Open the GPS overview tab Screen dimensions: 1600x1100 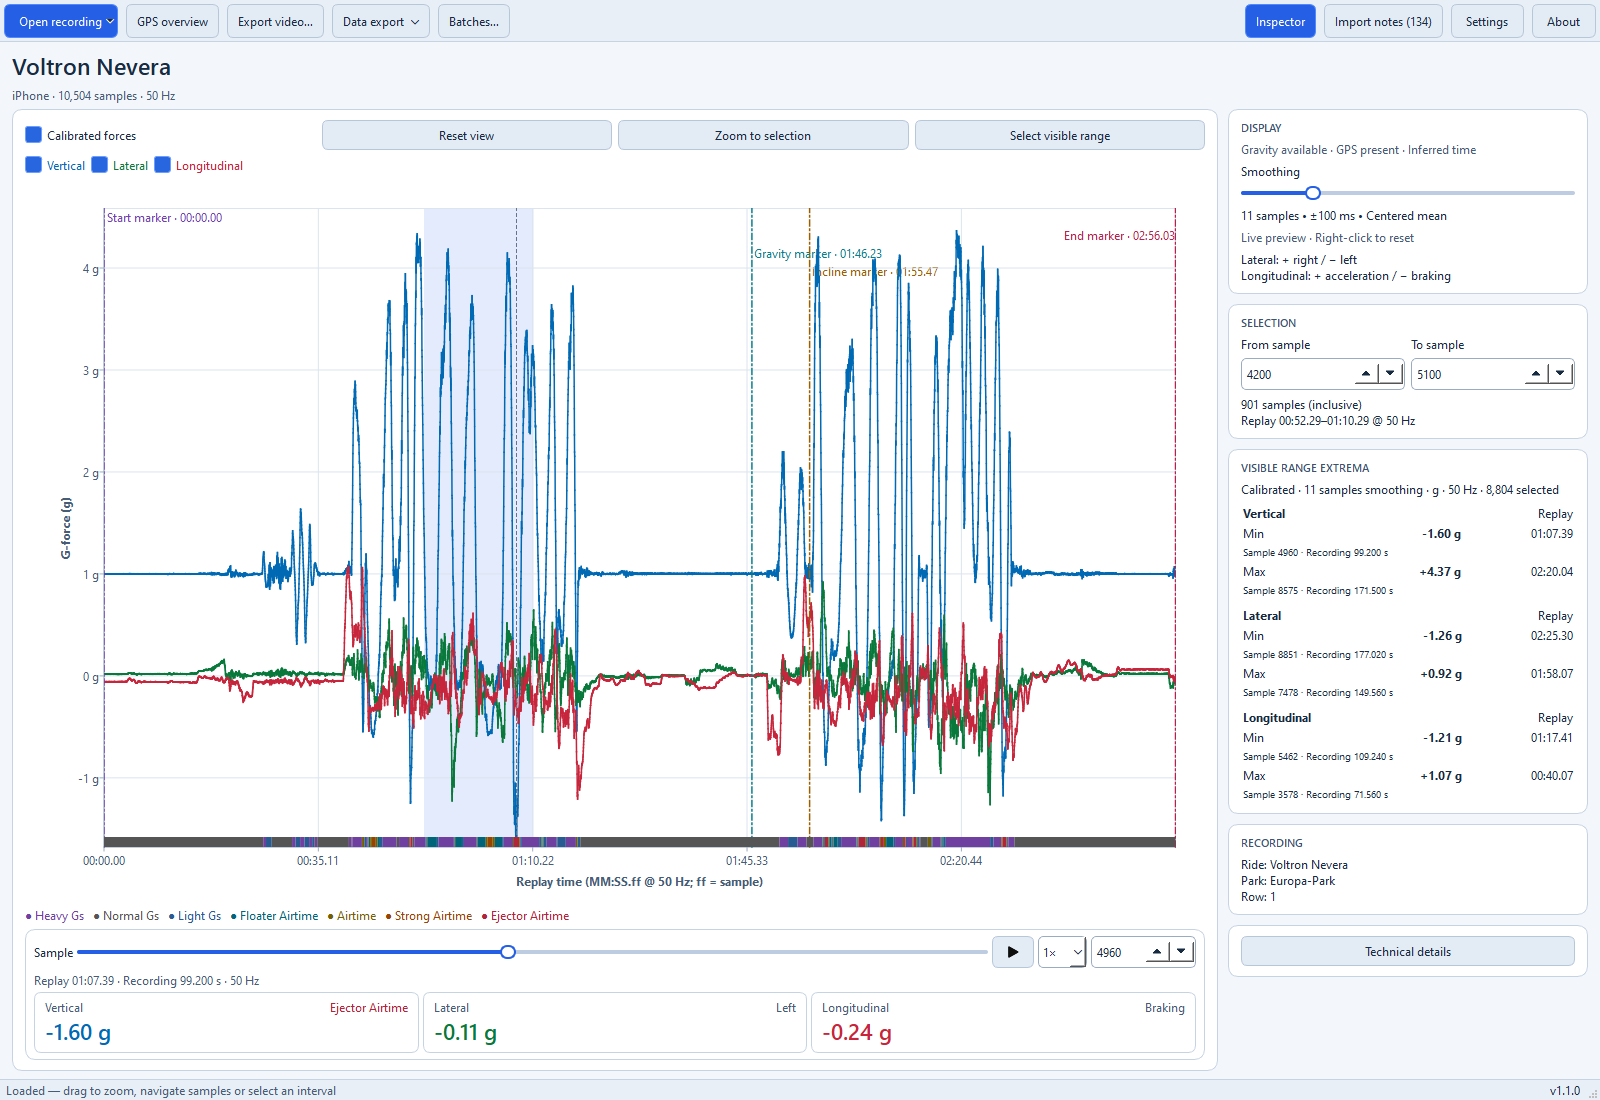[172, 21]
